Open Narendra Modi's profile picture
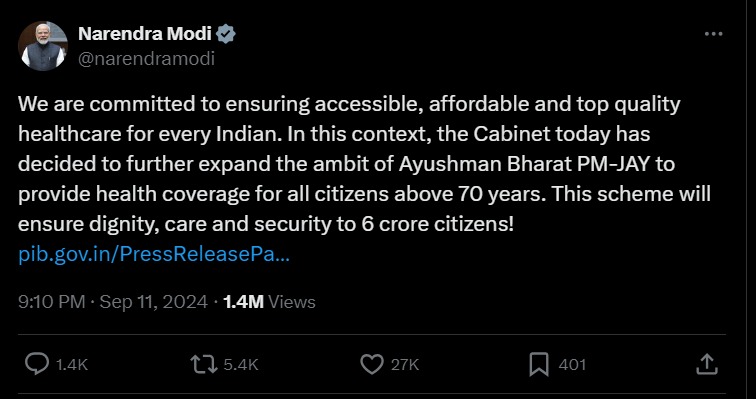The height and width of the screenshot is (399, 756). 43,46
